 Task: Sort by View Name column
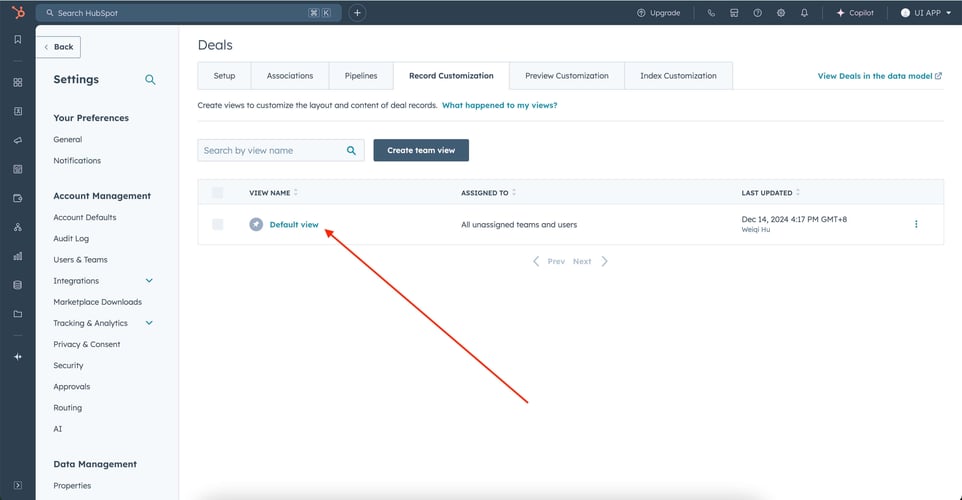coord(273,193)
